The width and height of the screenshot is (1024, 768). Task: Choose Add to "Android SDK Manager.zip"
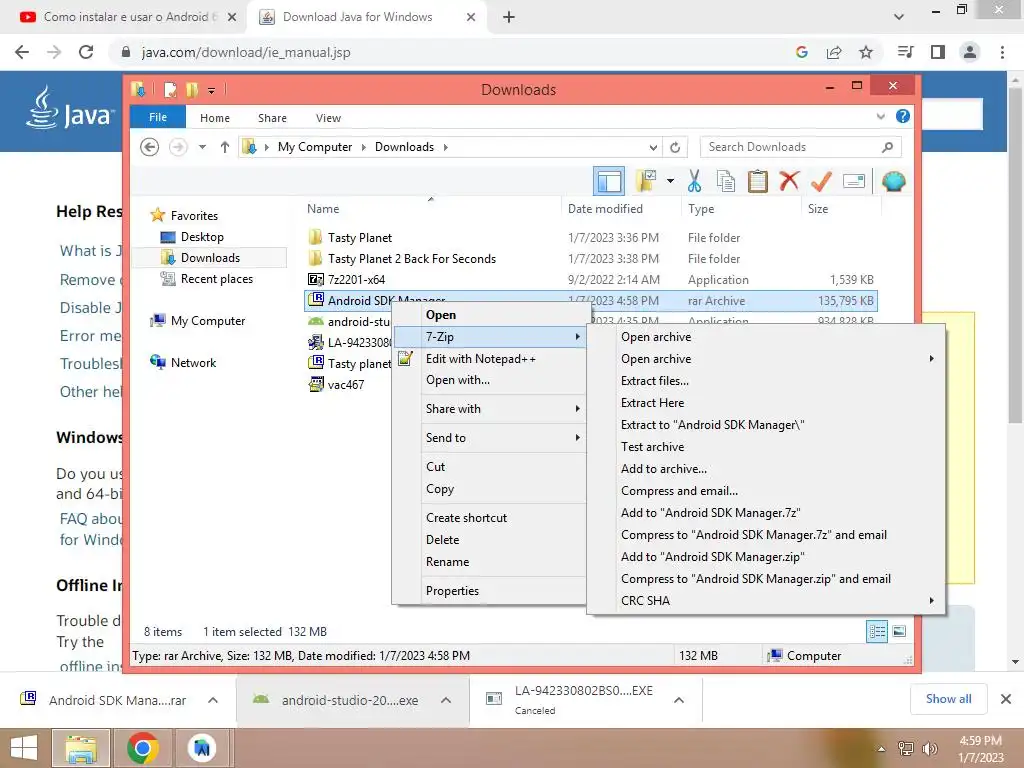tap(712, 557)
